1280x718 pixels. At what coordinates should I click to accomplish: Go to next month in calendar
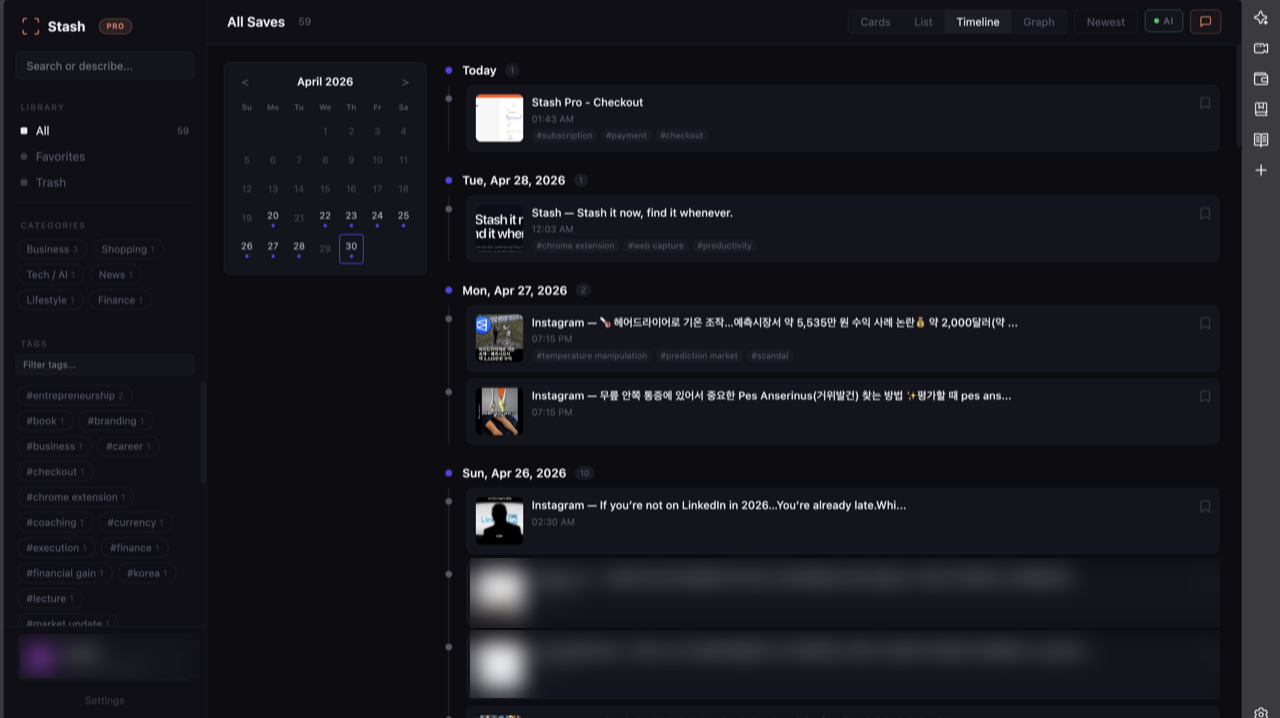pyautogui.click(x=405, y=82)
